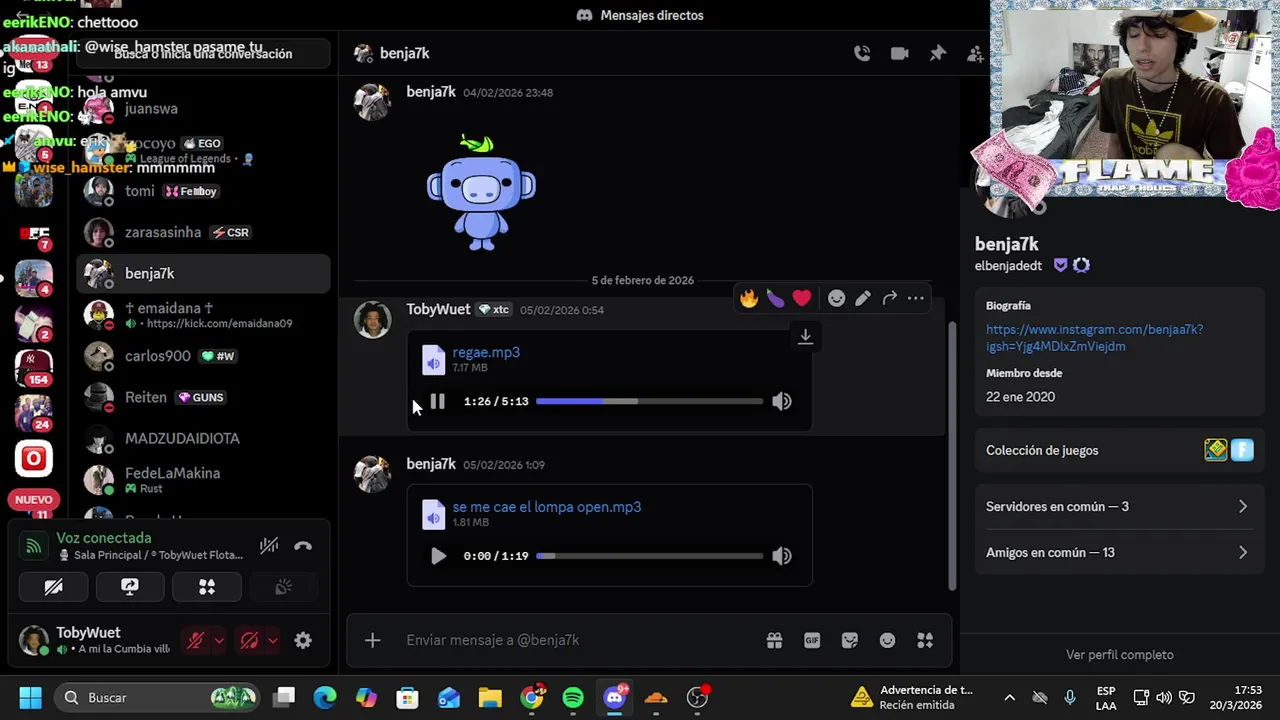Open pinned messages in benja7k chat
The image size is (1280, 720).
[937, 54]
